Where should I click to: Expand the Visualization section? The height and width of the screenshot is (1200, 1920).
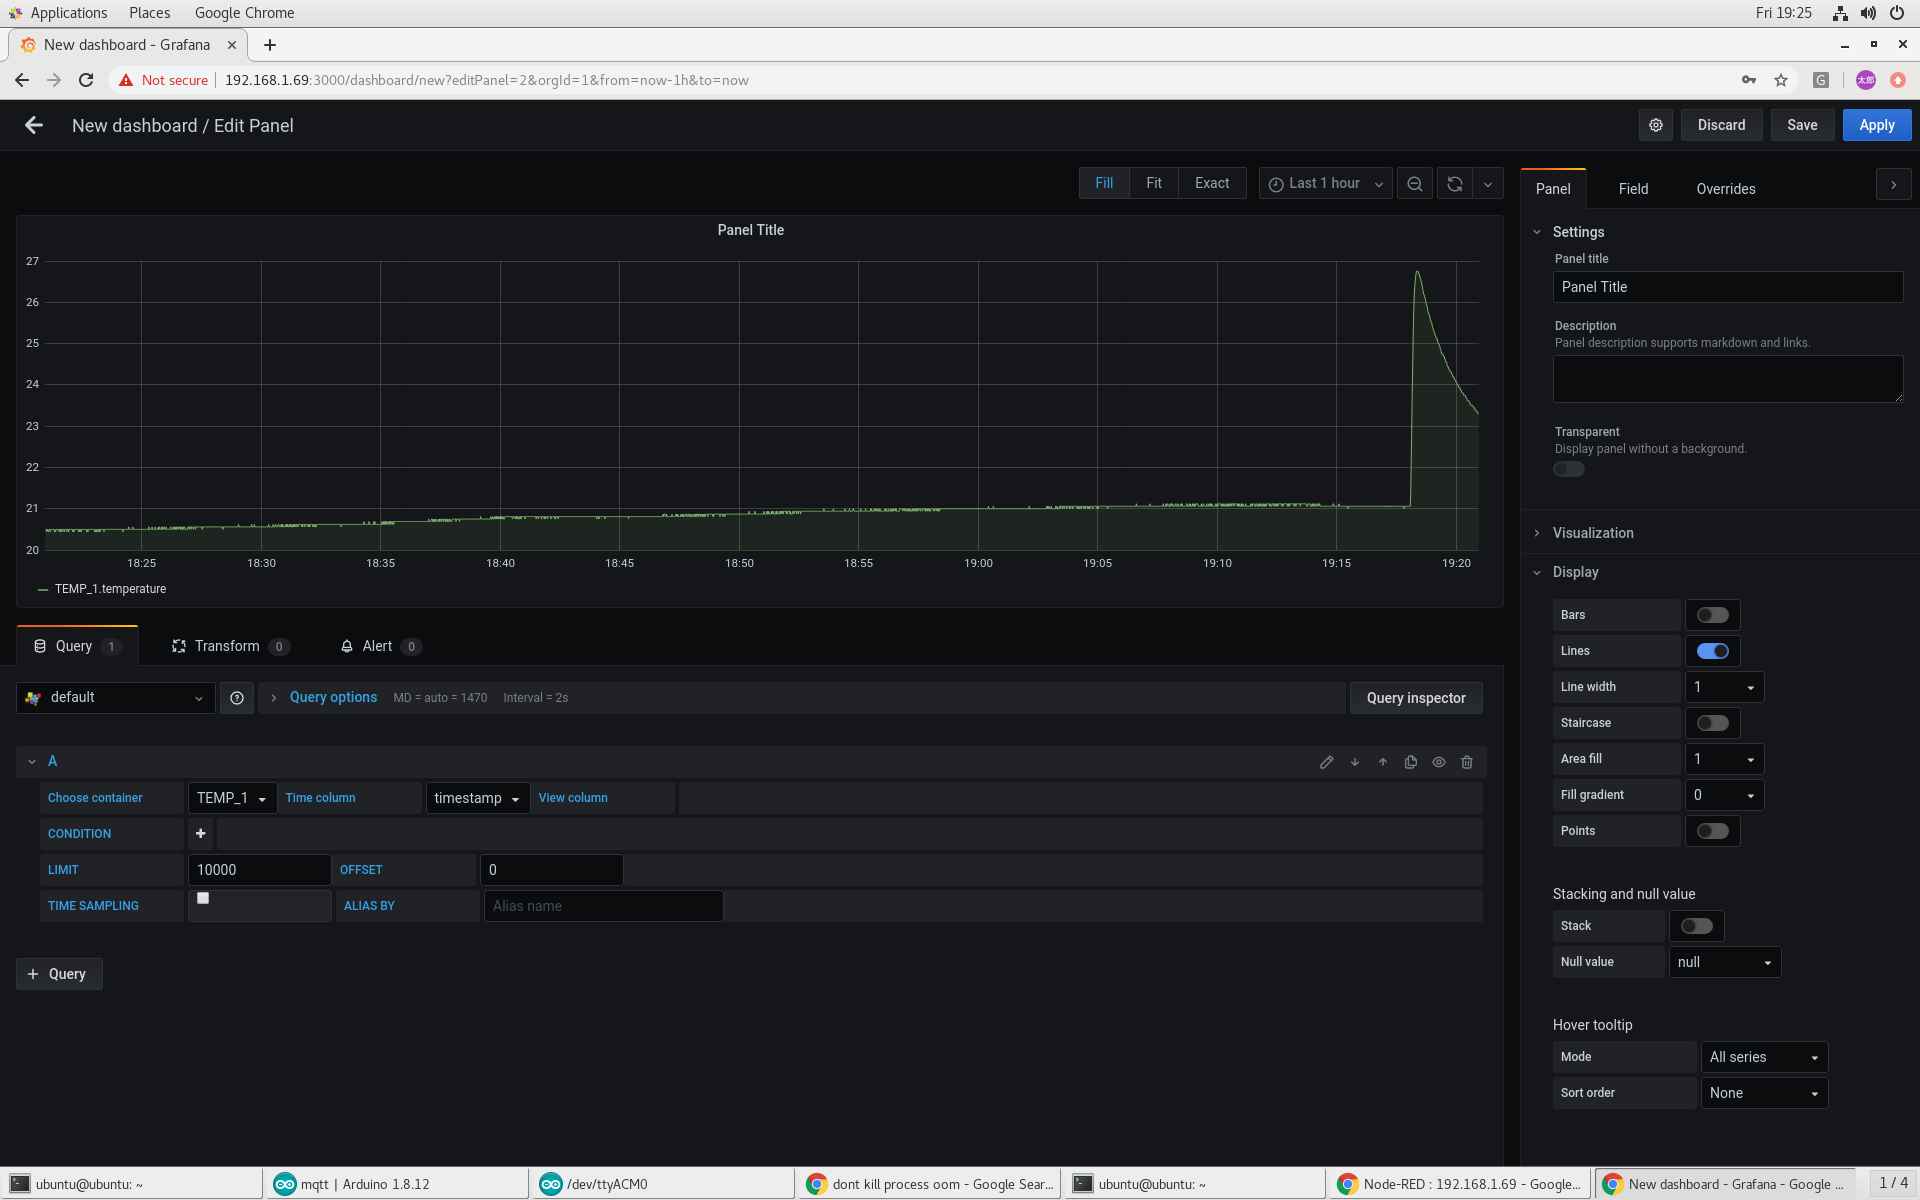point(1593,533)
